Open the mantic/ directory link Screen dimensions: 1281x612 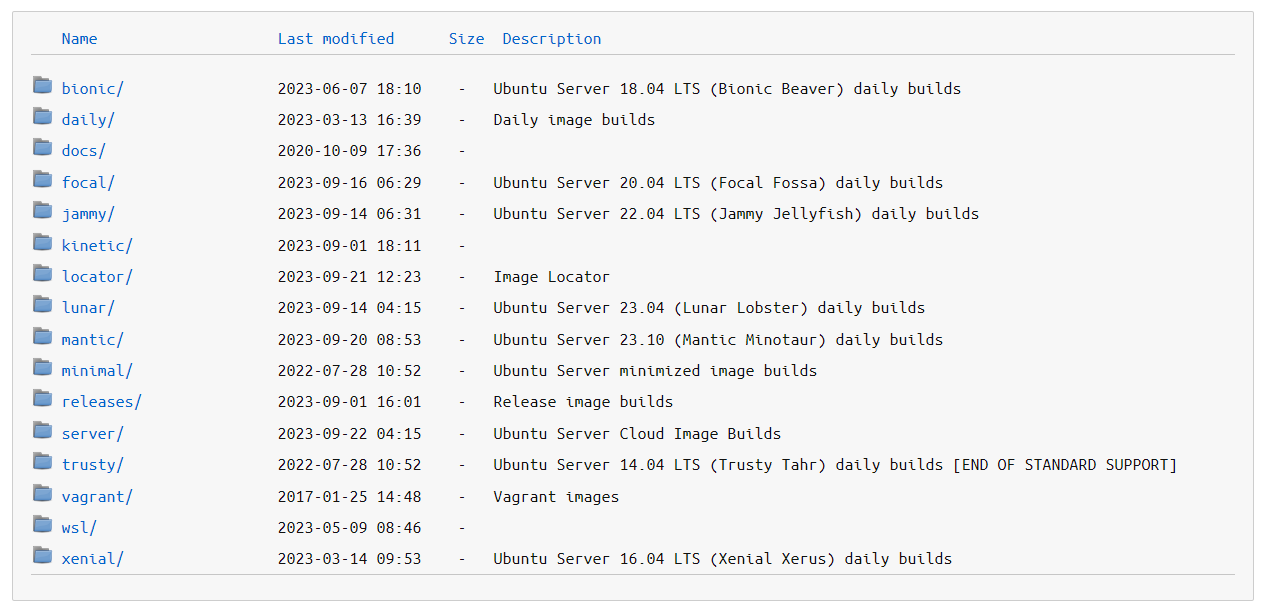(x=93, y=340)
